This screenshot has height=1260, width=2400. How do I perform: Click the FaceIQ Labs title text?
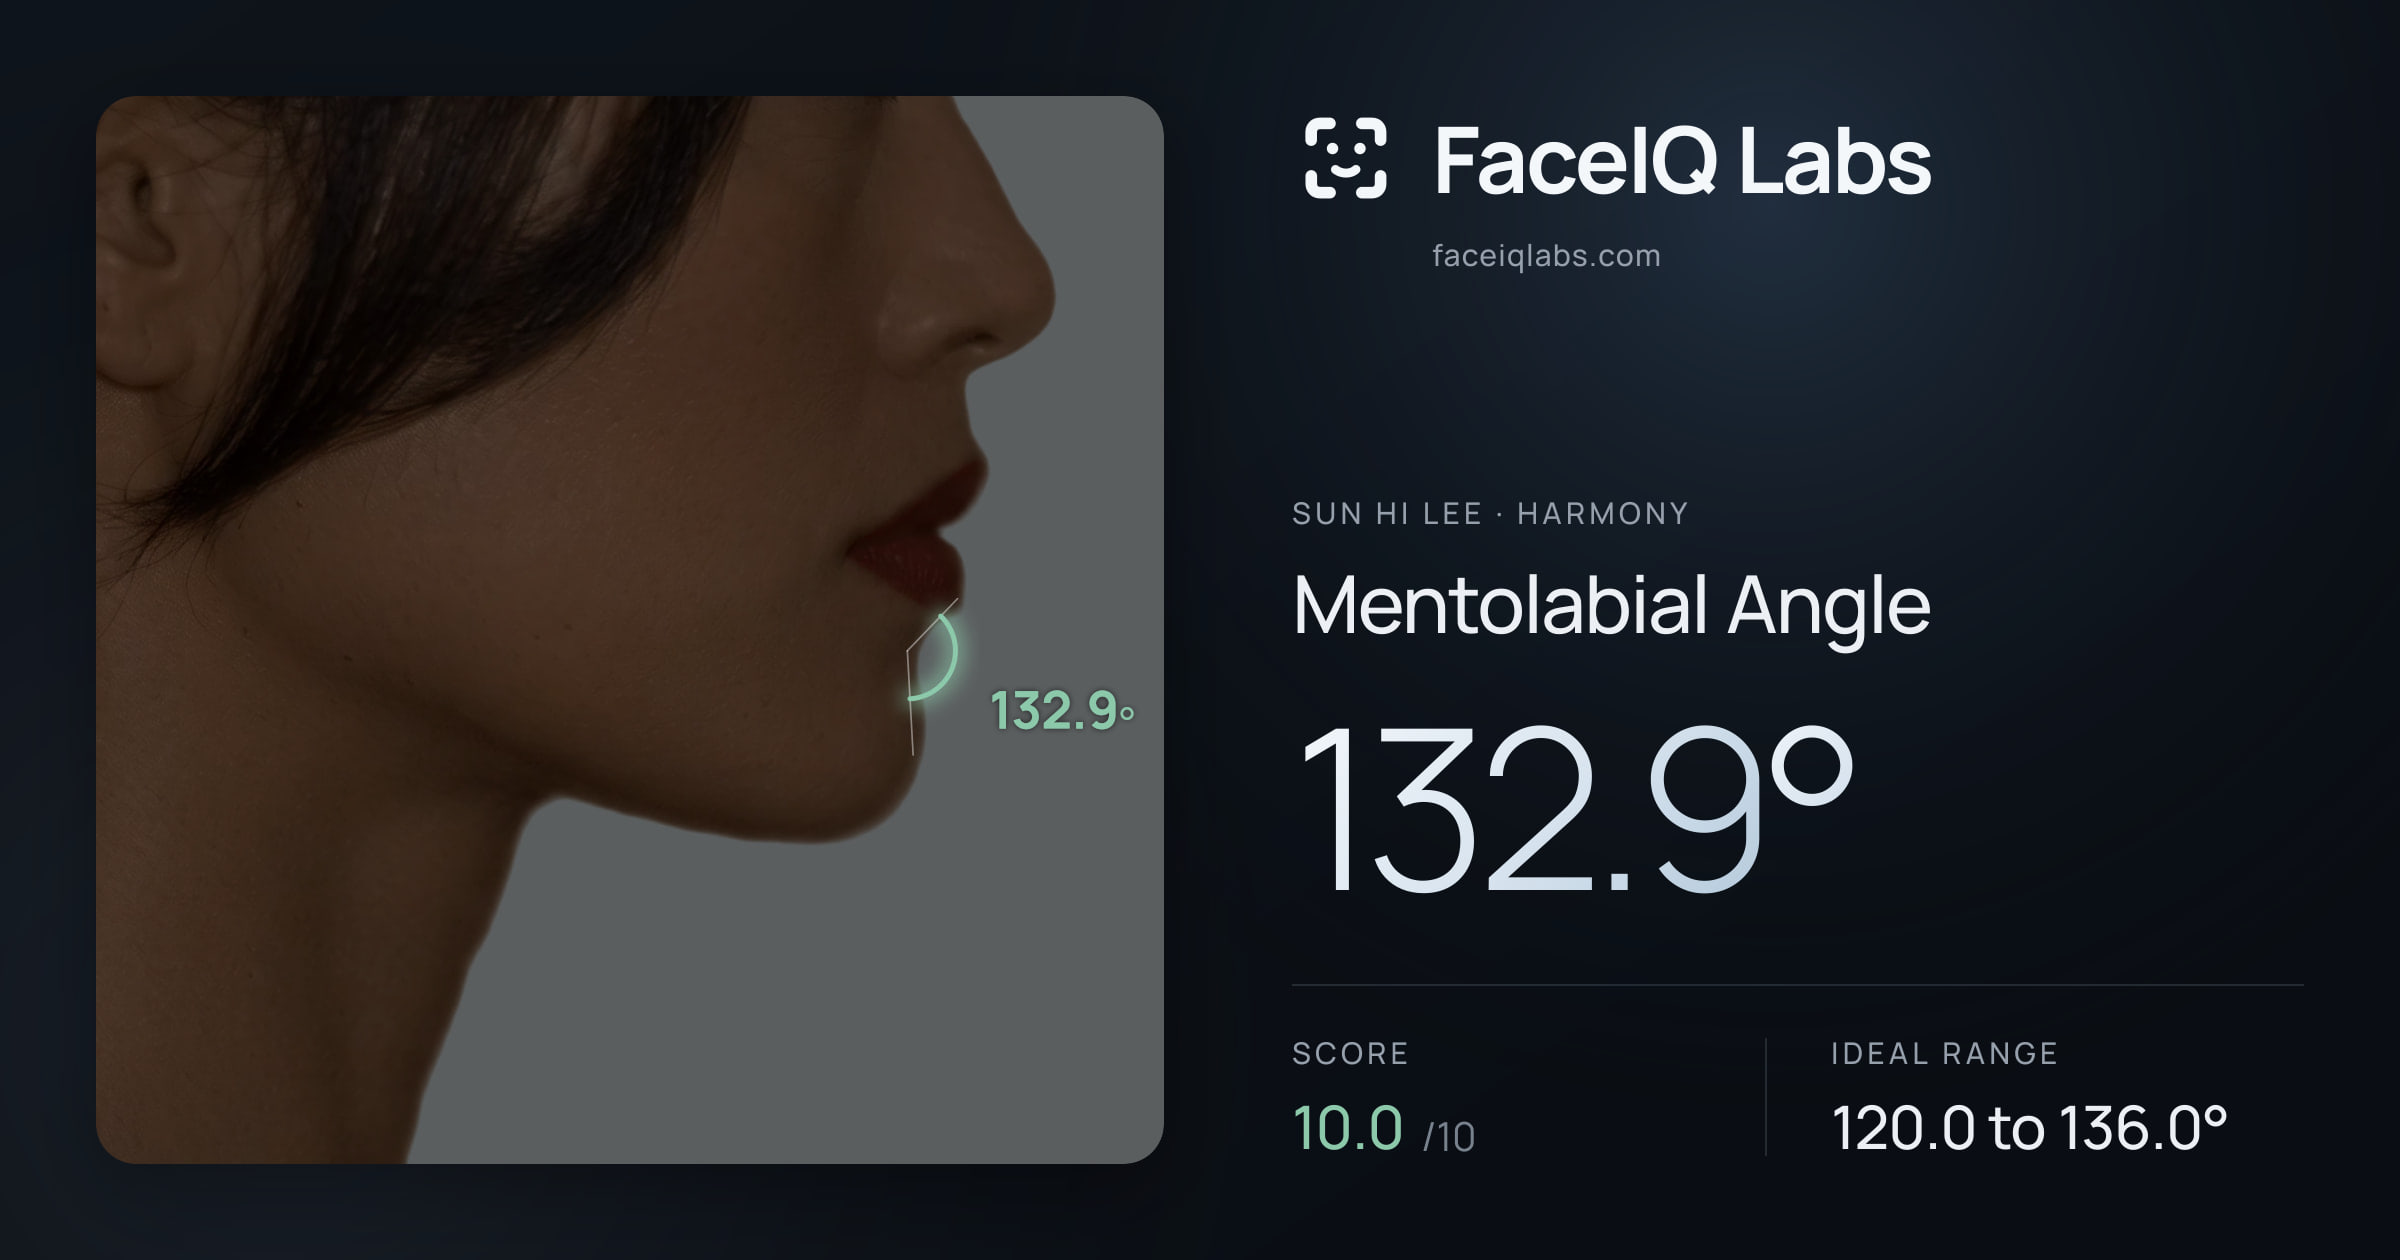1682,160
